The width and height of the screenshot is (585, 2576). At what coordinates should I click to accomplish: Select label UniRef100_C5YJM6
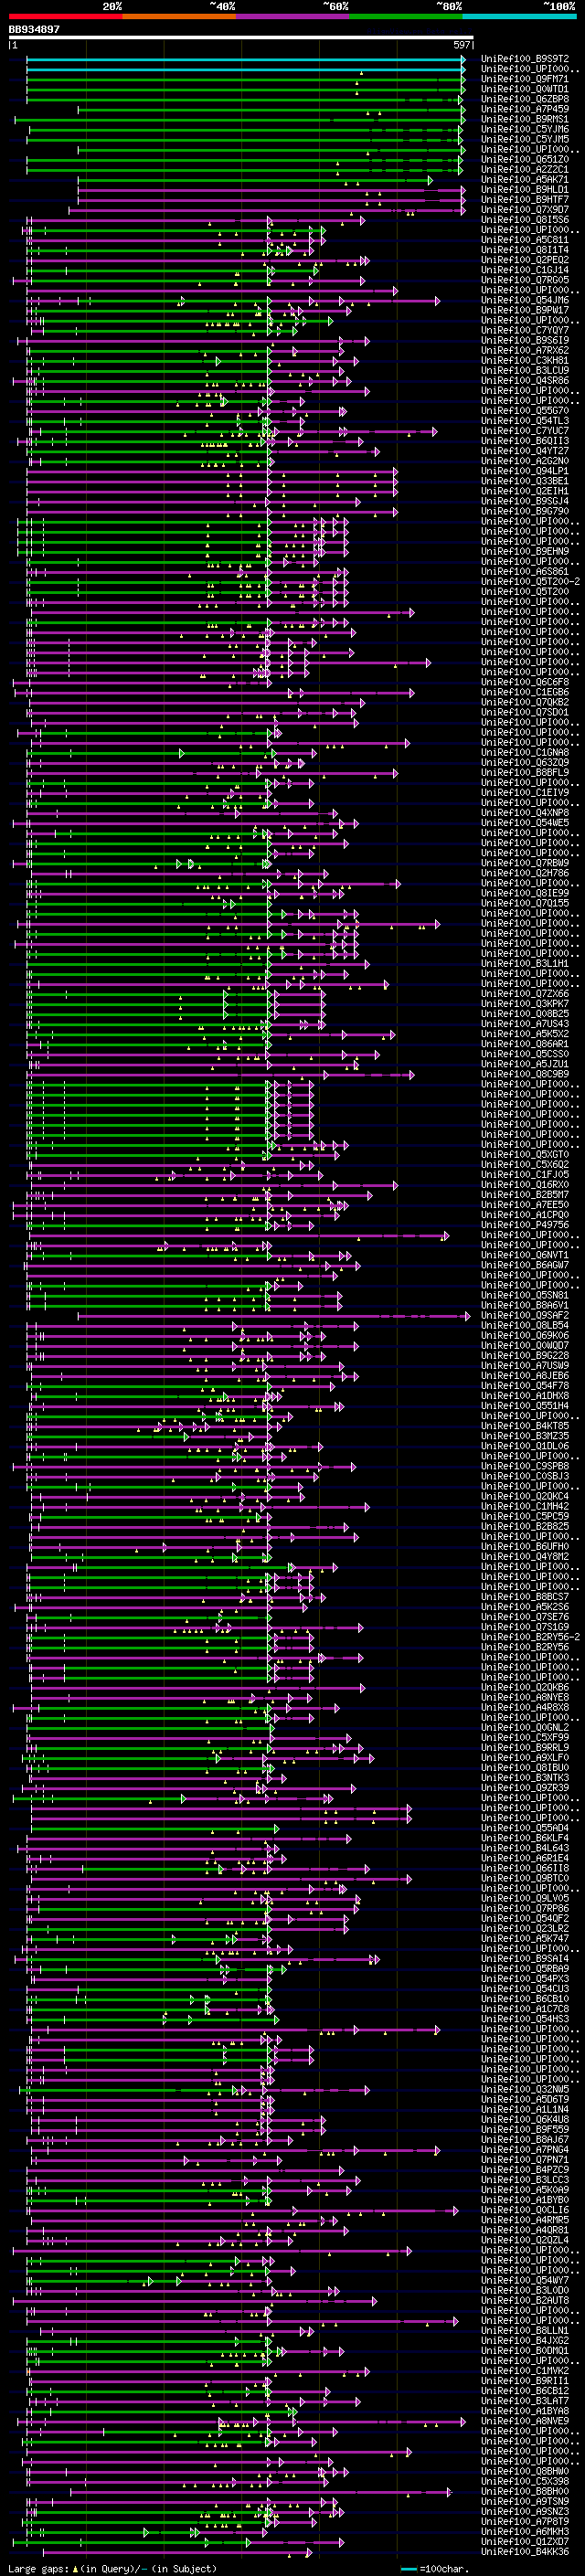pos(525,129)
